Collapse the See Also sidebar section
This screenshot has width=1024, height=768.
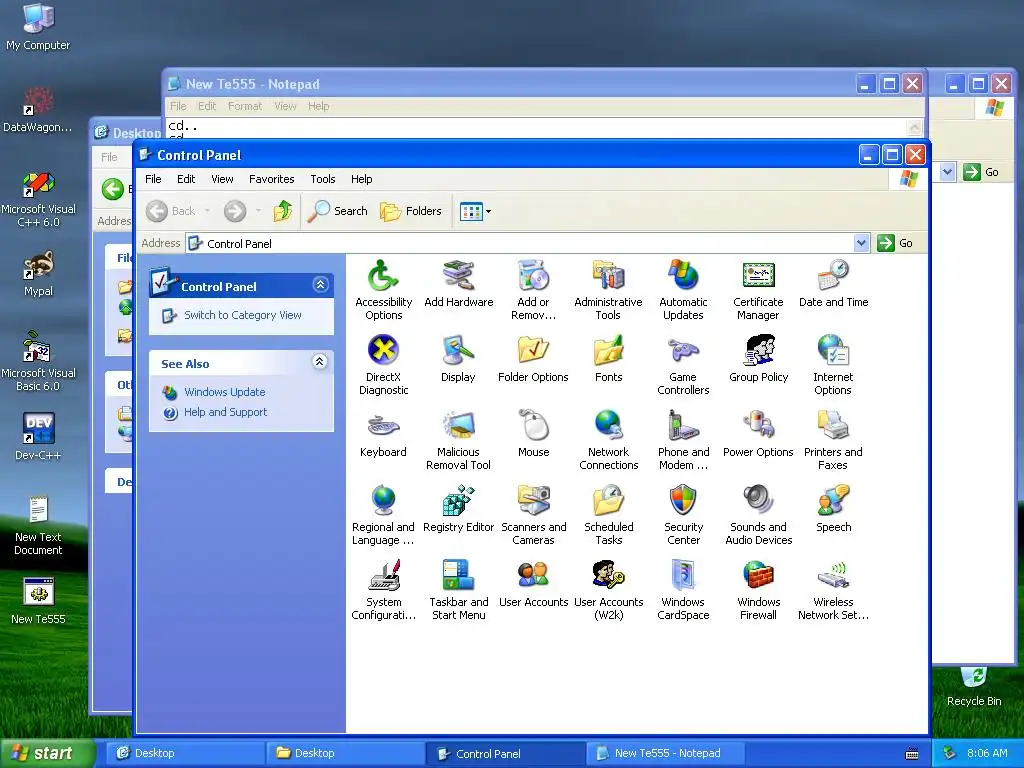coord(319,362)
